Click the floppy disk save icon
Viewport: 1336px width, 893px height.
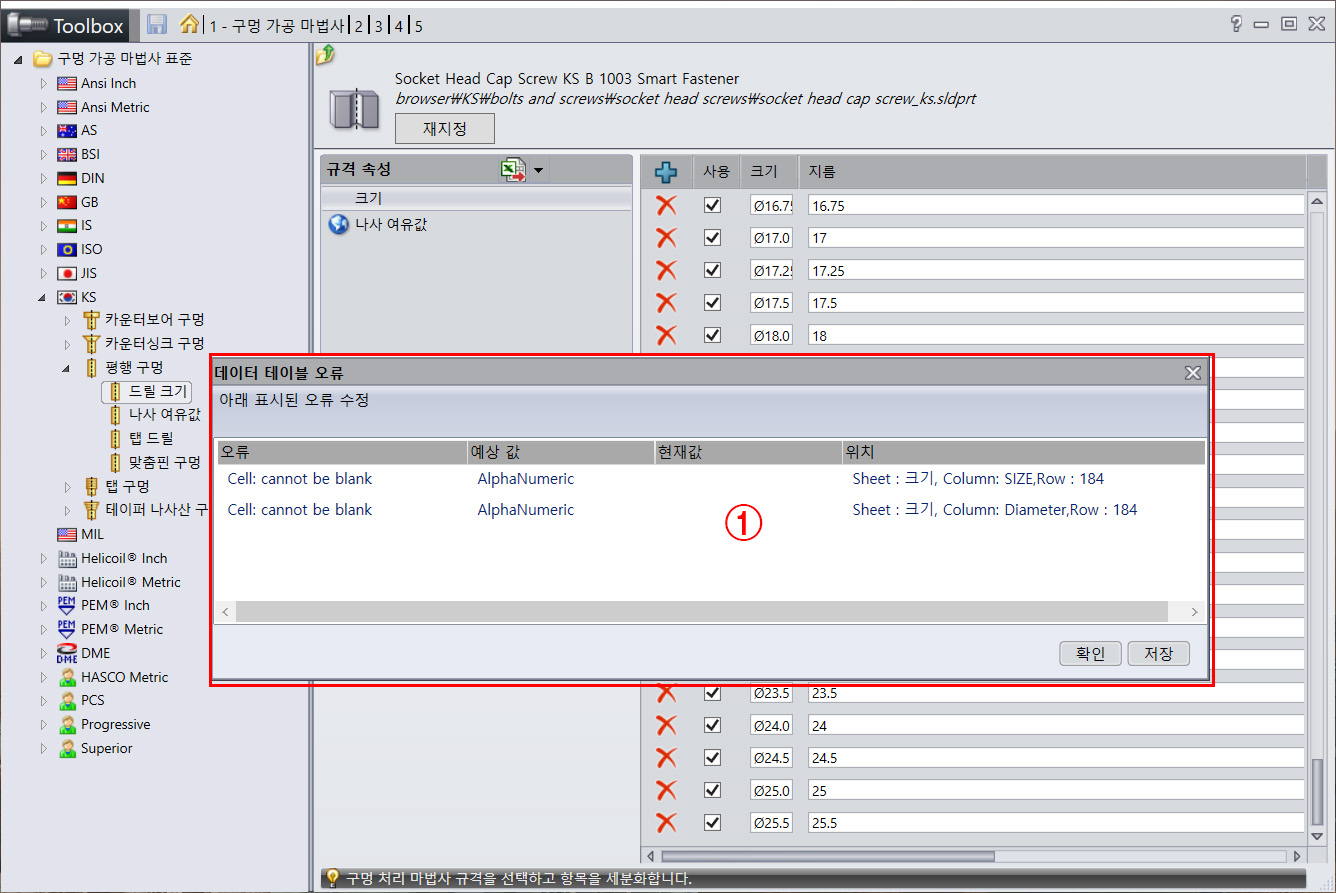coord(156,25)
